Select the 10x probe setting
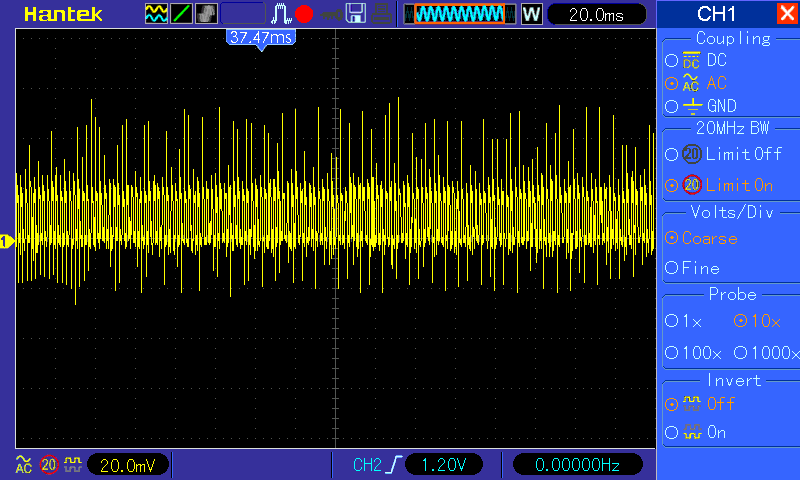This screenshot has width=800, height=480. tap(757, 321)
